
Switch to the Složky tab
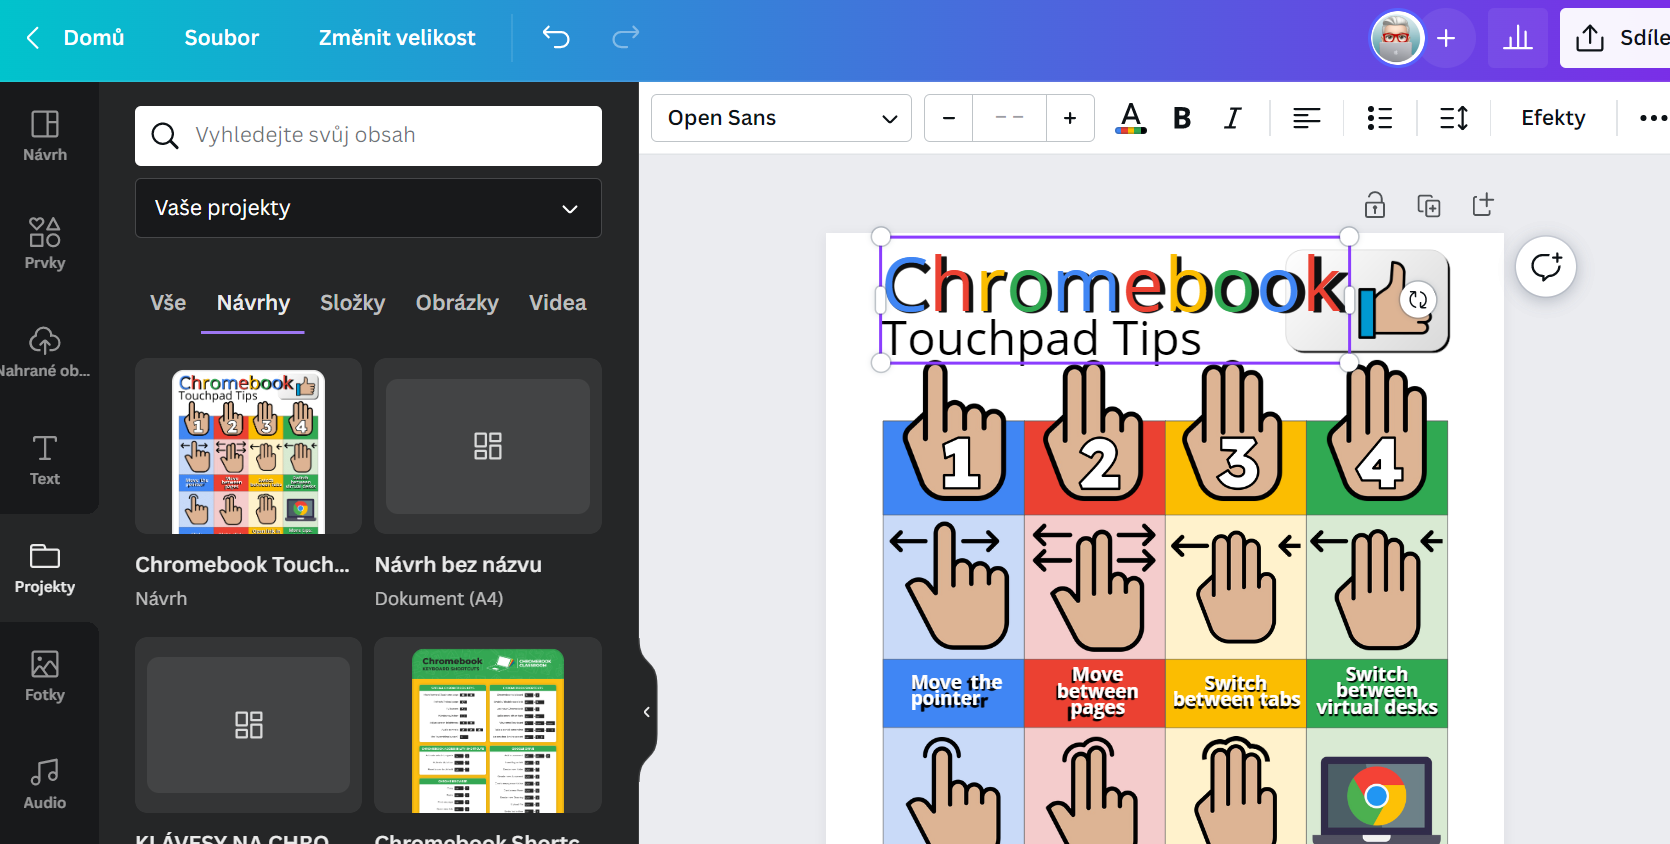tap(352, 303)
